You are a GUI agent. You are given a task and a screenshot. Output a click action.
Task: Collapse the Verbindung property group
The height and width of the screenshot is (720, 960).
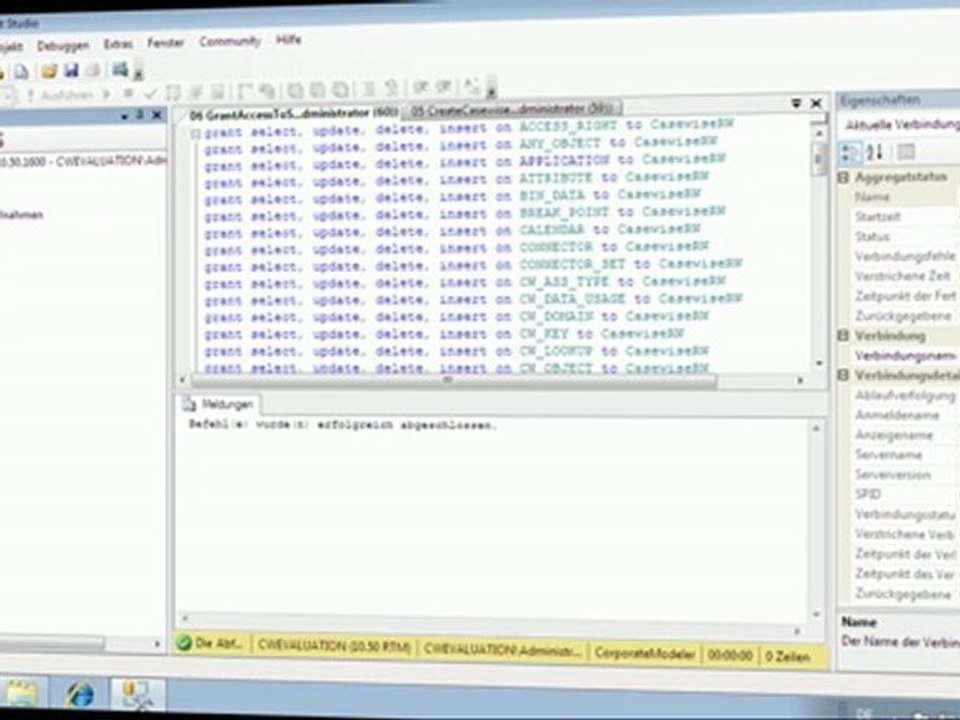(844, 335)
